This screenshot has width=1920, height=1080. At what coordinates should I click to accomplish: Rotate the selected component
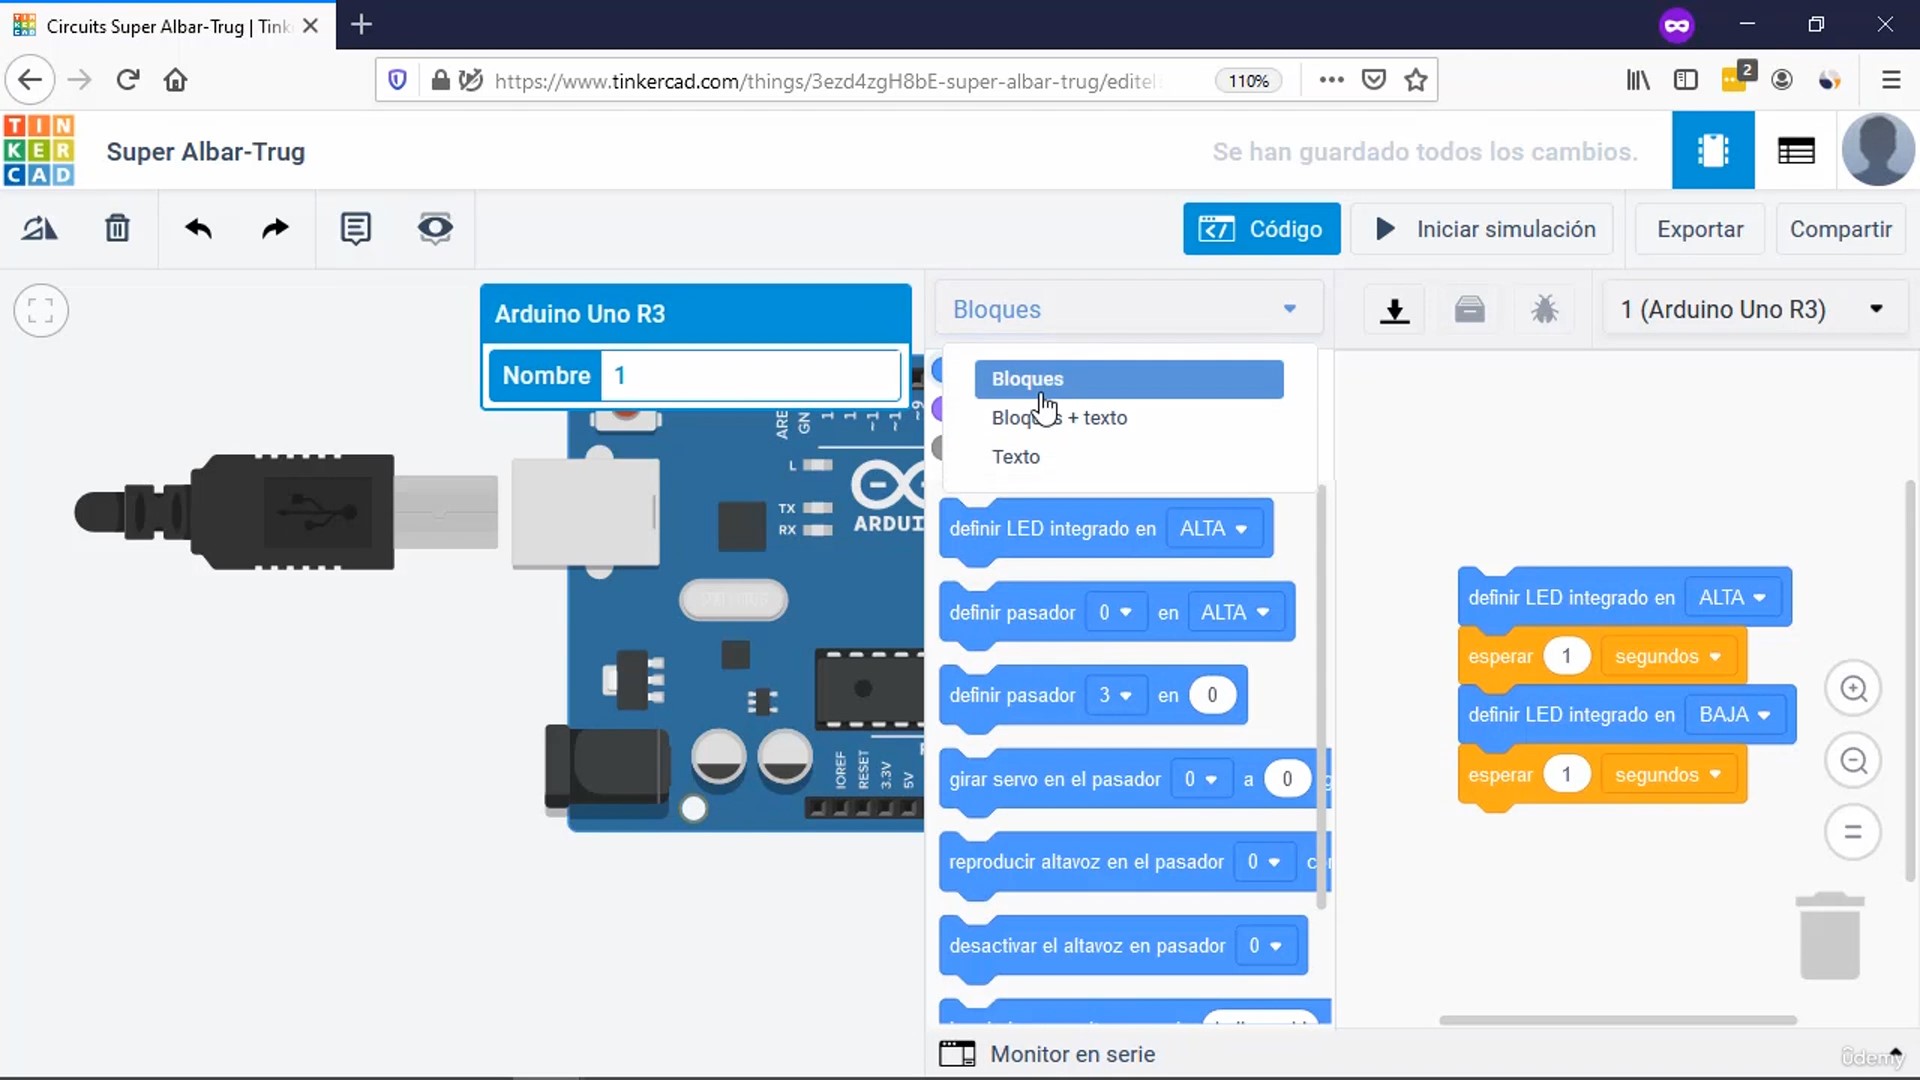40,229
